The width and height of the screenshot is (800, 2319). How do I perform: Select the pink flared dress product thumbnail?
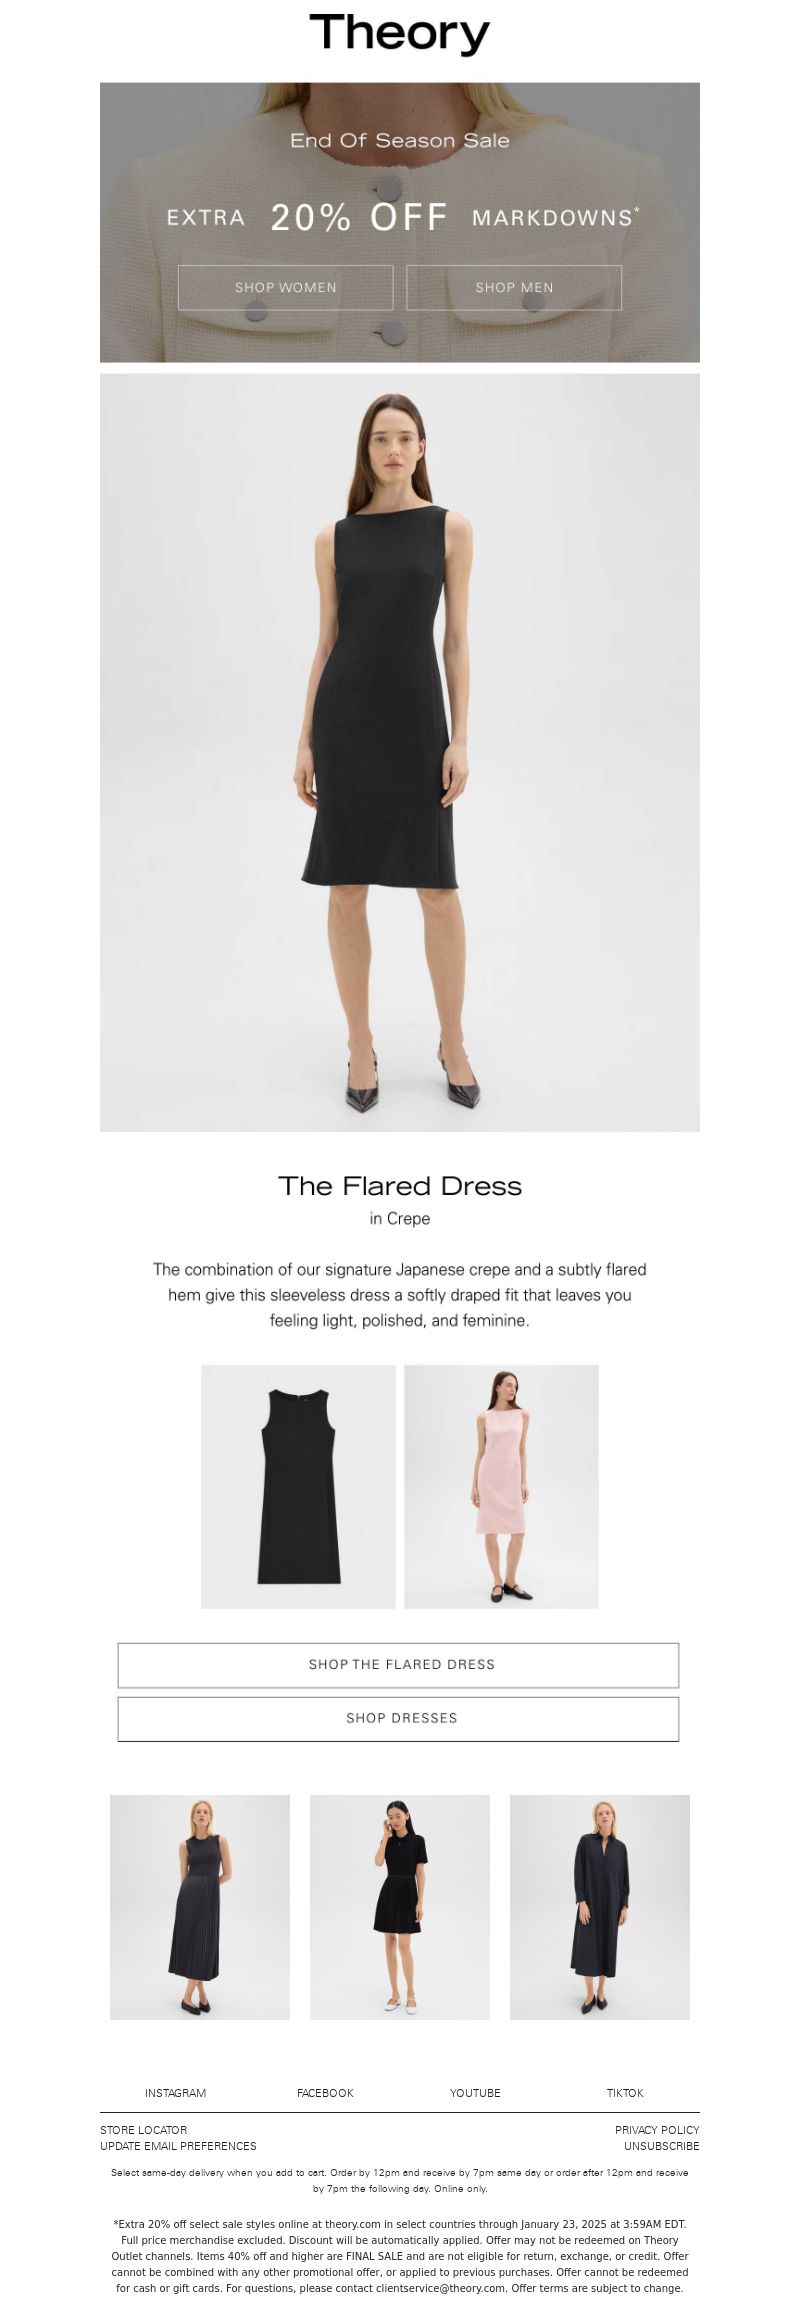502,1486
